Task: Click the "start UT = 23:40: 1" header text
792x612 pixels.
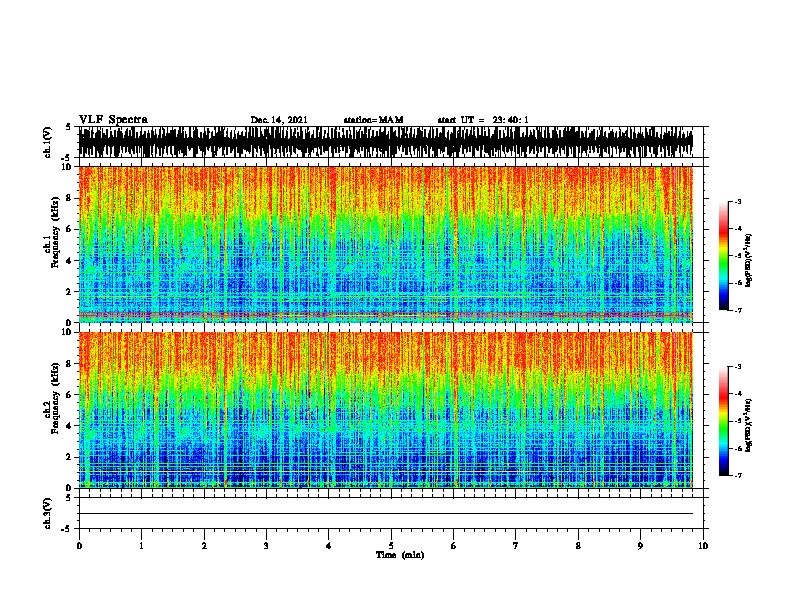Action: click(x=483, y=120)
